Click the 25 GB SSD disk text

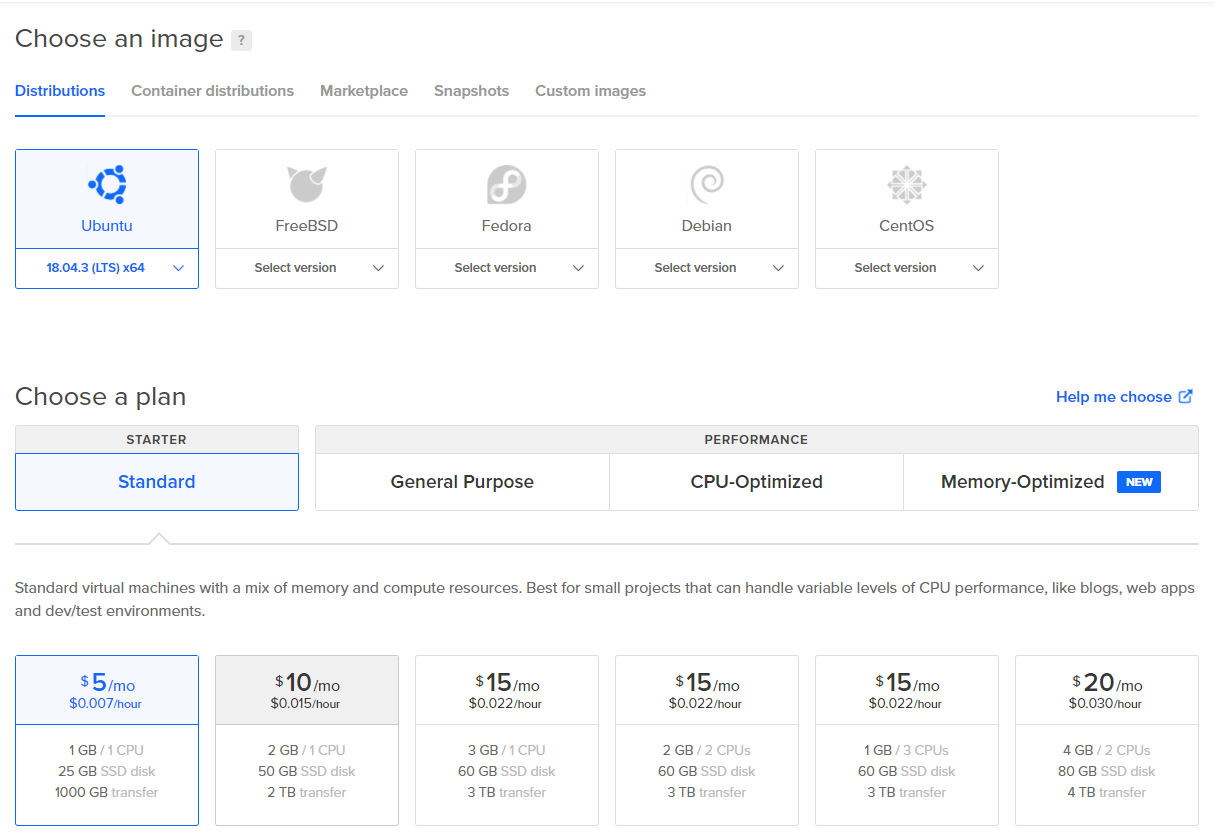pyautogui.click(x=107, y=771)
